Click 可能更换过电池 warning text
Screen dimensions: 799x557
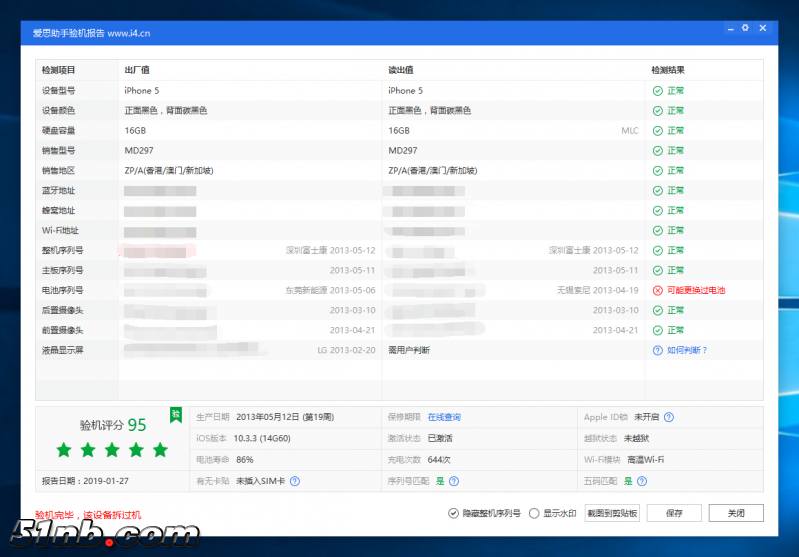696,290
